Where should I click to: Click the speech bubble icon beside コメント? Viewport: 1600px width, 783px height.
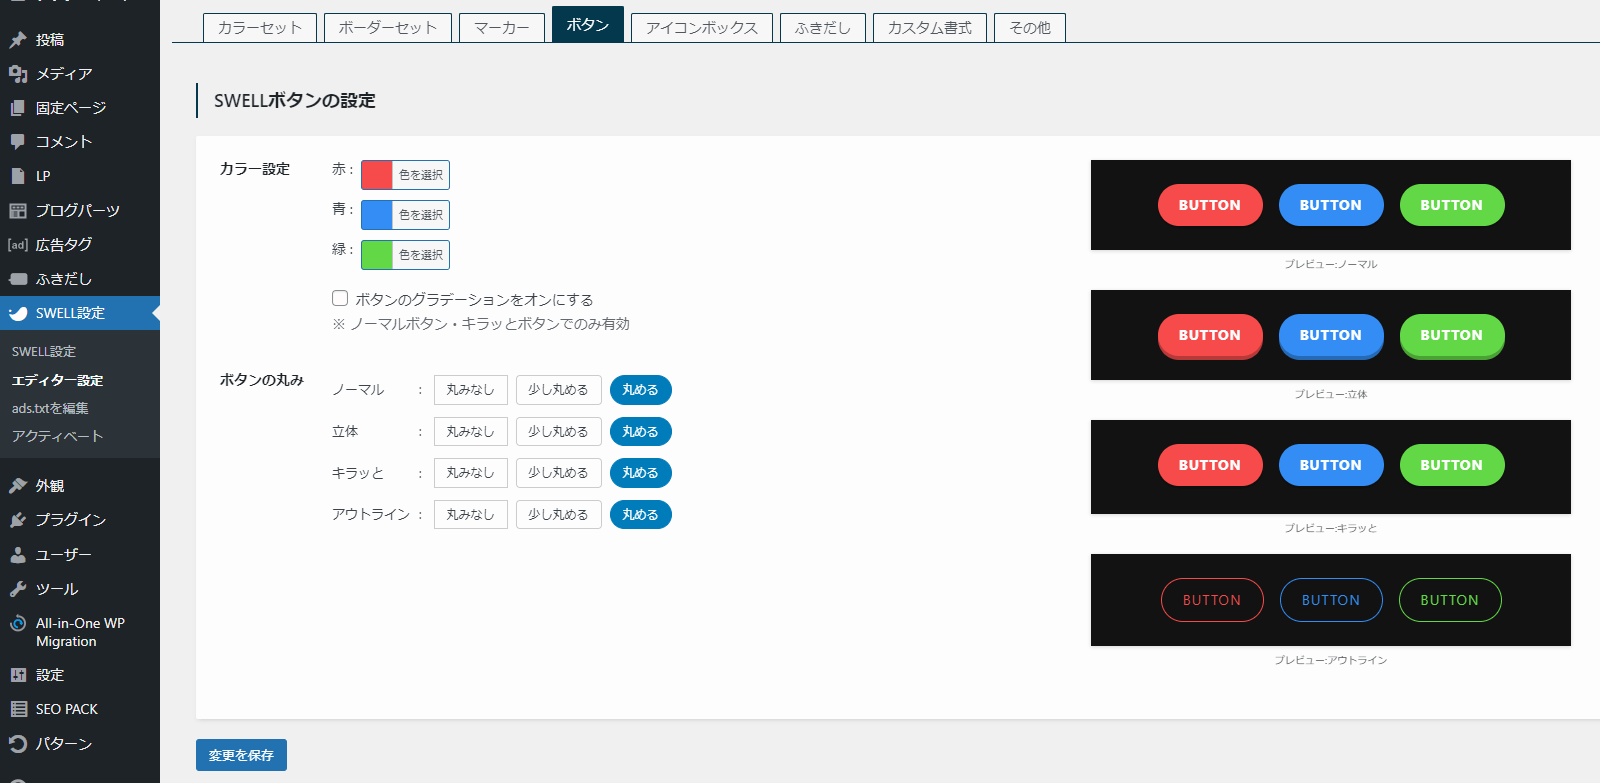[x=18, y=142]
